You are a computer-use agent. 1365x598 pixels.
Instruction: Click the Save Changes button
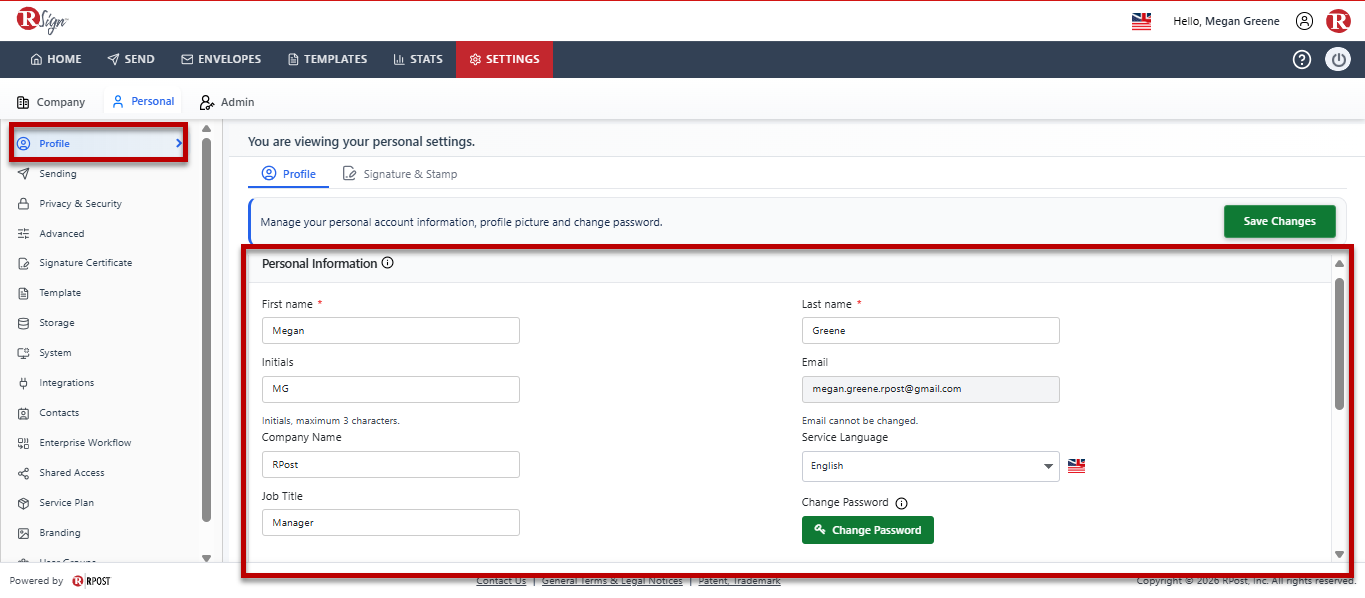1279,221
